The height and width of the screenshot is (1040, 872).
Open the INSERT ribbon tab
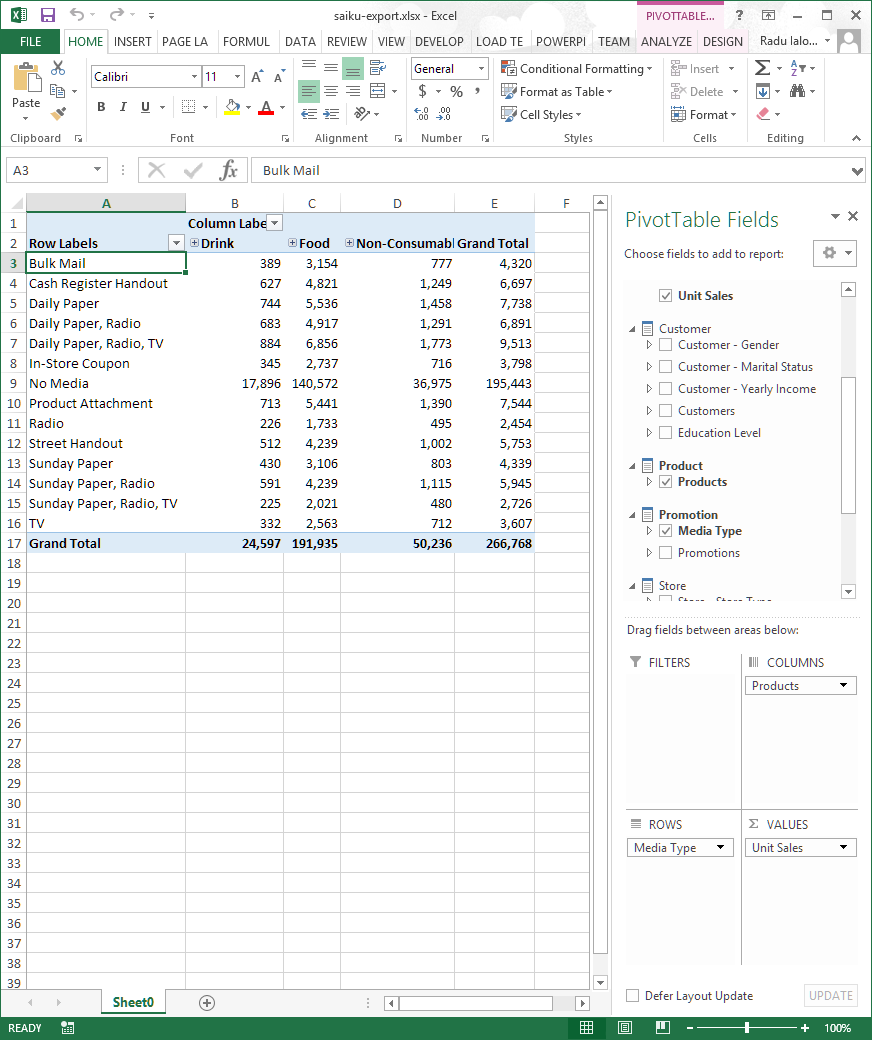[133, 42]
